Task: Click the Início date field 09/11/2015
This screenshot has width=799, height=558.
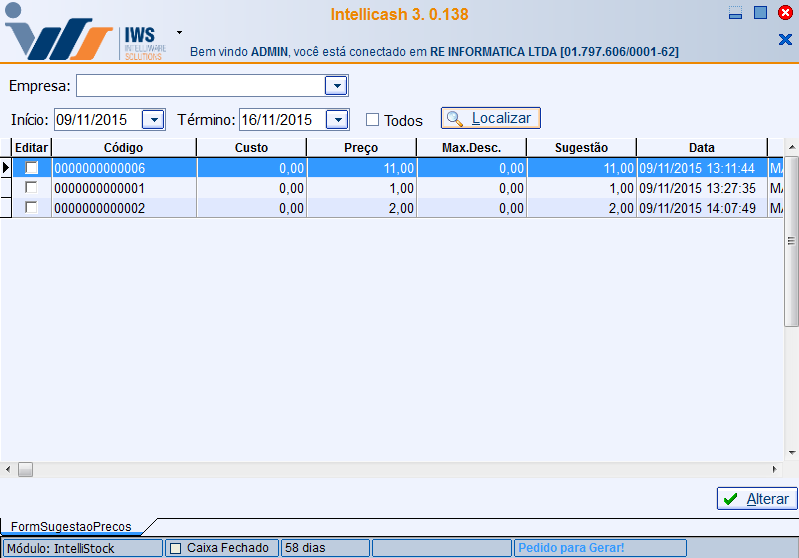Action: [x=98, y=120]
